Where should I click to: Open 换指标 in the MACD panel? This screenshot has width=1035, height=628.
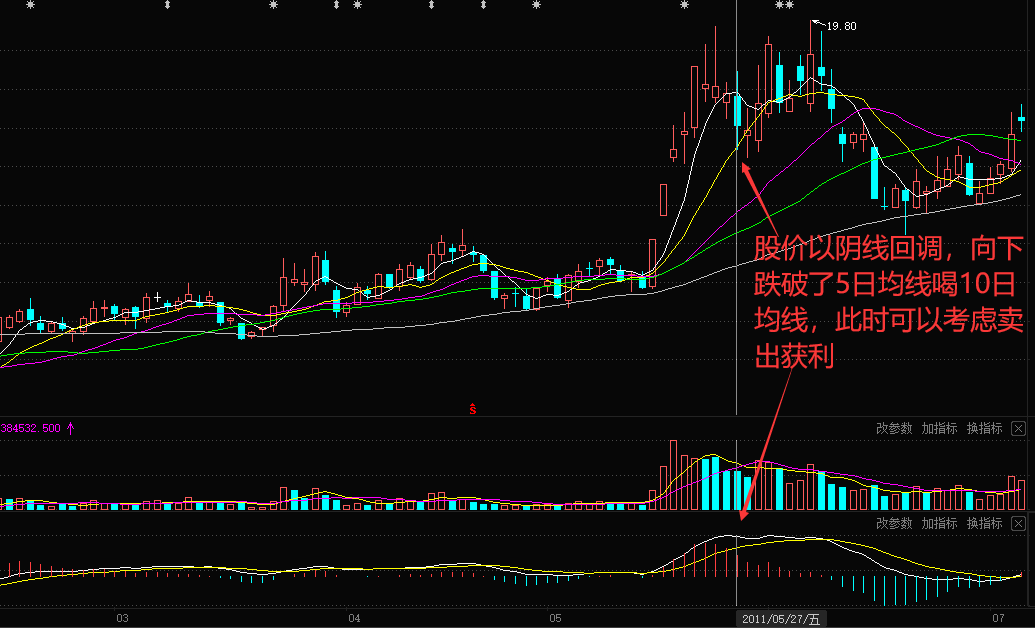[x=984, y=523]
